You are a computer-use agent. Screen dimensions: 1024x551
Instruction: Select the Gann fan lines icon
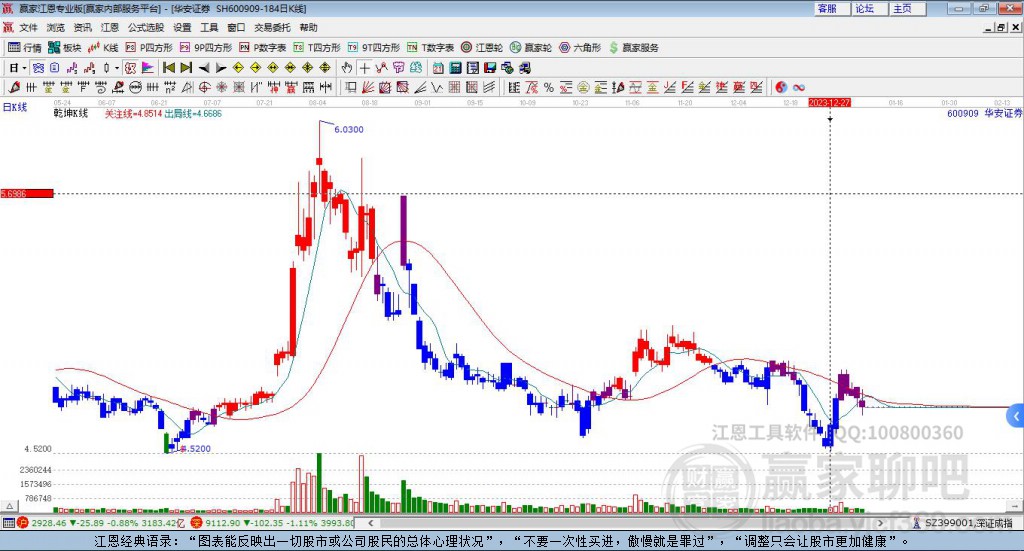point(367,87)
